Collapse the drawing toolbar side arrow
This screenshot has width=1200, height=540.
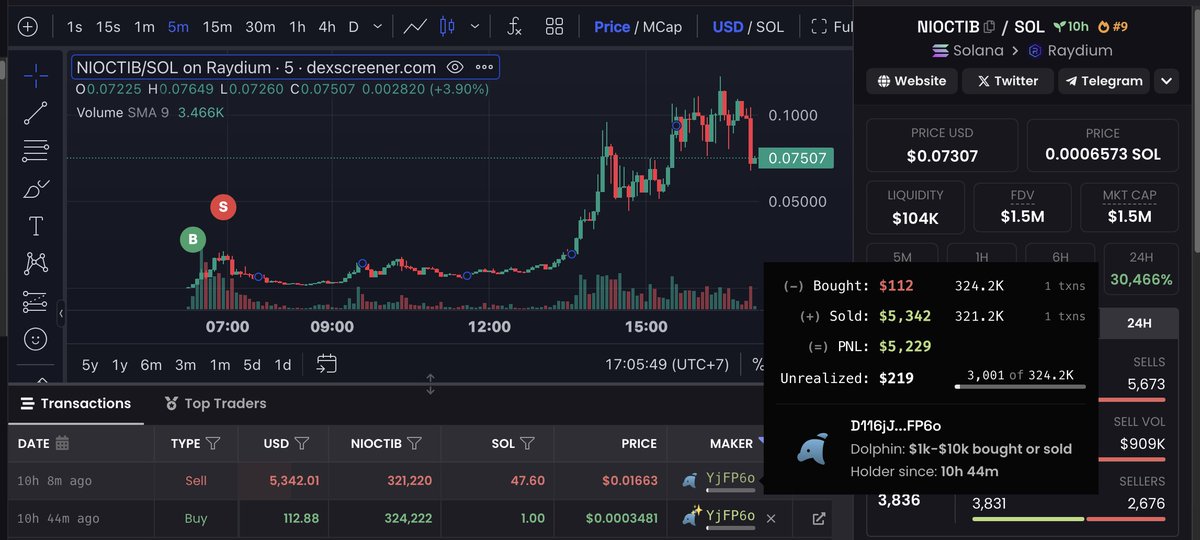[x=61, y=313]
